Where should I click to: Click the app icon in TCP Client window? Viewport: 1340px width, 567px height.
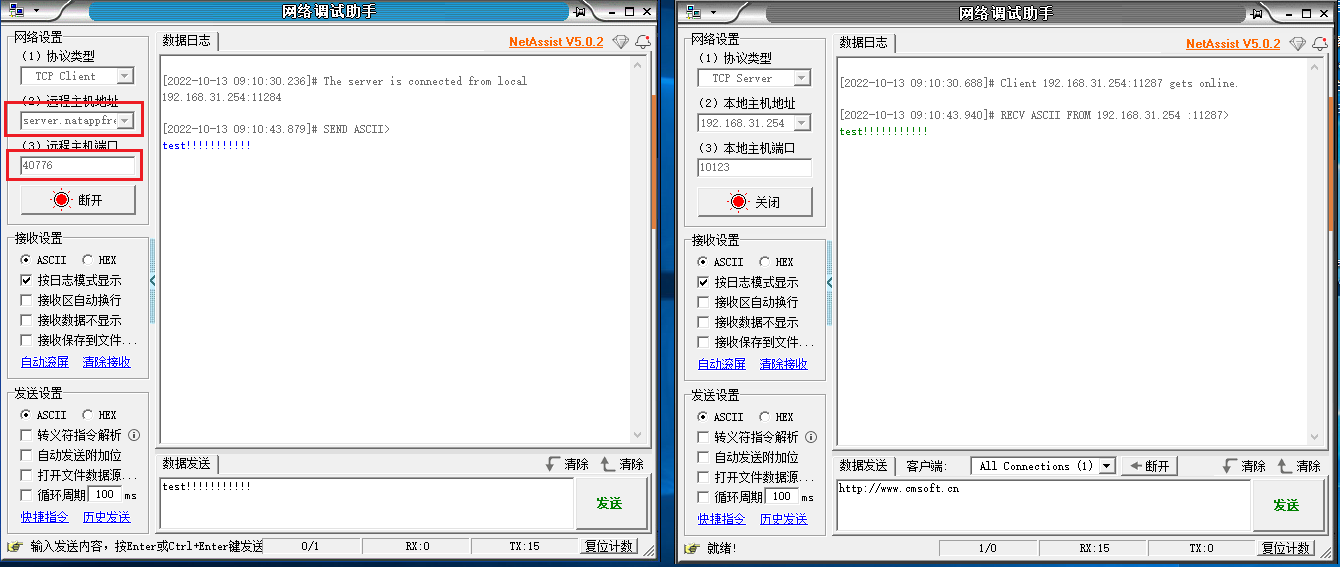point(15,11)
